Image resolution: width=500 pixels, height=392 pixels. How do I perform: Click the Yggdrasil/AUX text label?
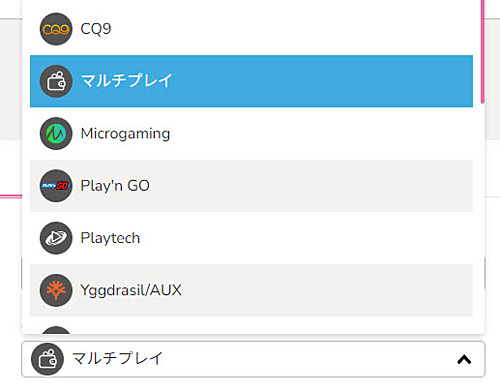[131, 290]
